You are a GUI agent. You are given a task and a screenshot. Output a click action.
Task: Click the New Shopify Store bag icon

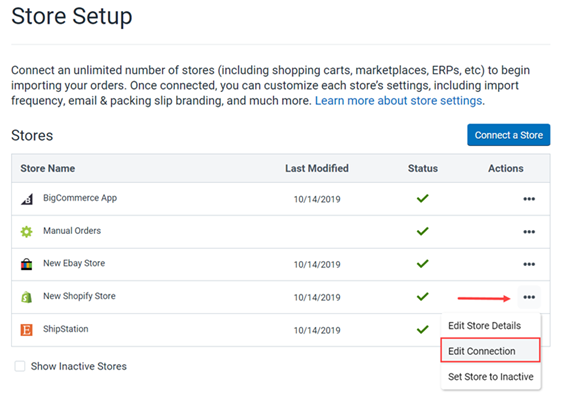pos(27,297)
